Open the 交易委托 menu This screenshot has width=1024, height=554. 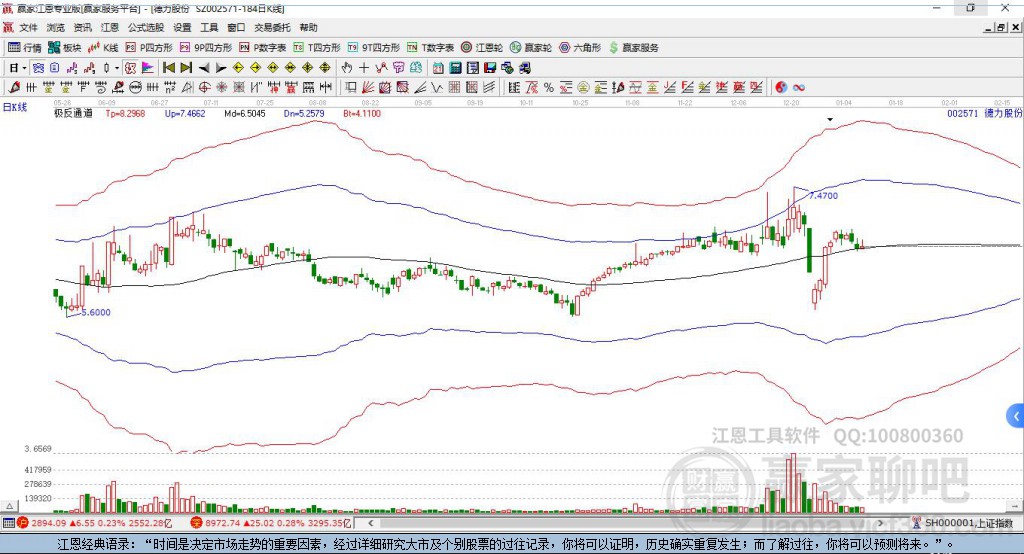point(272,27)
